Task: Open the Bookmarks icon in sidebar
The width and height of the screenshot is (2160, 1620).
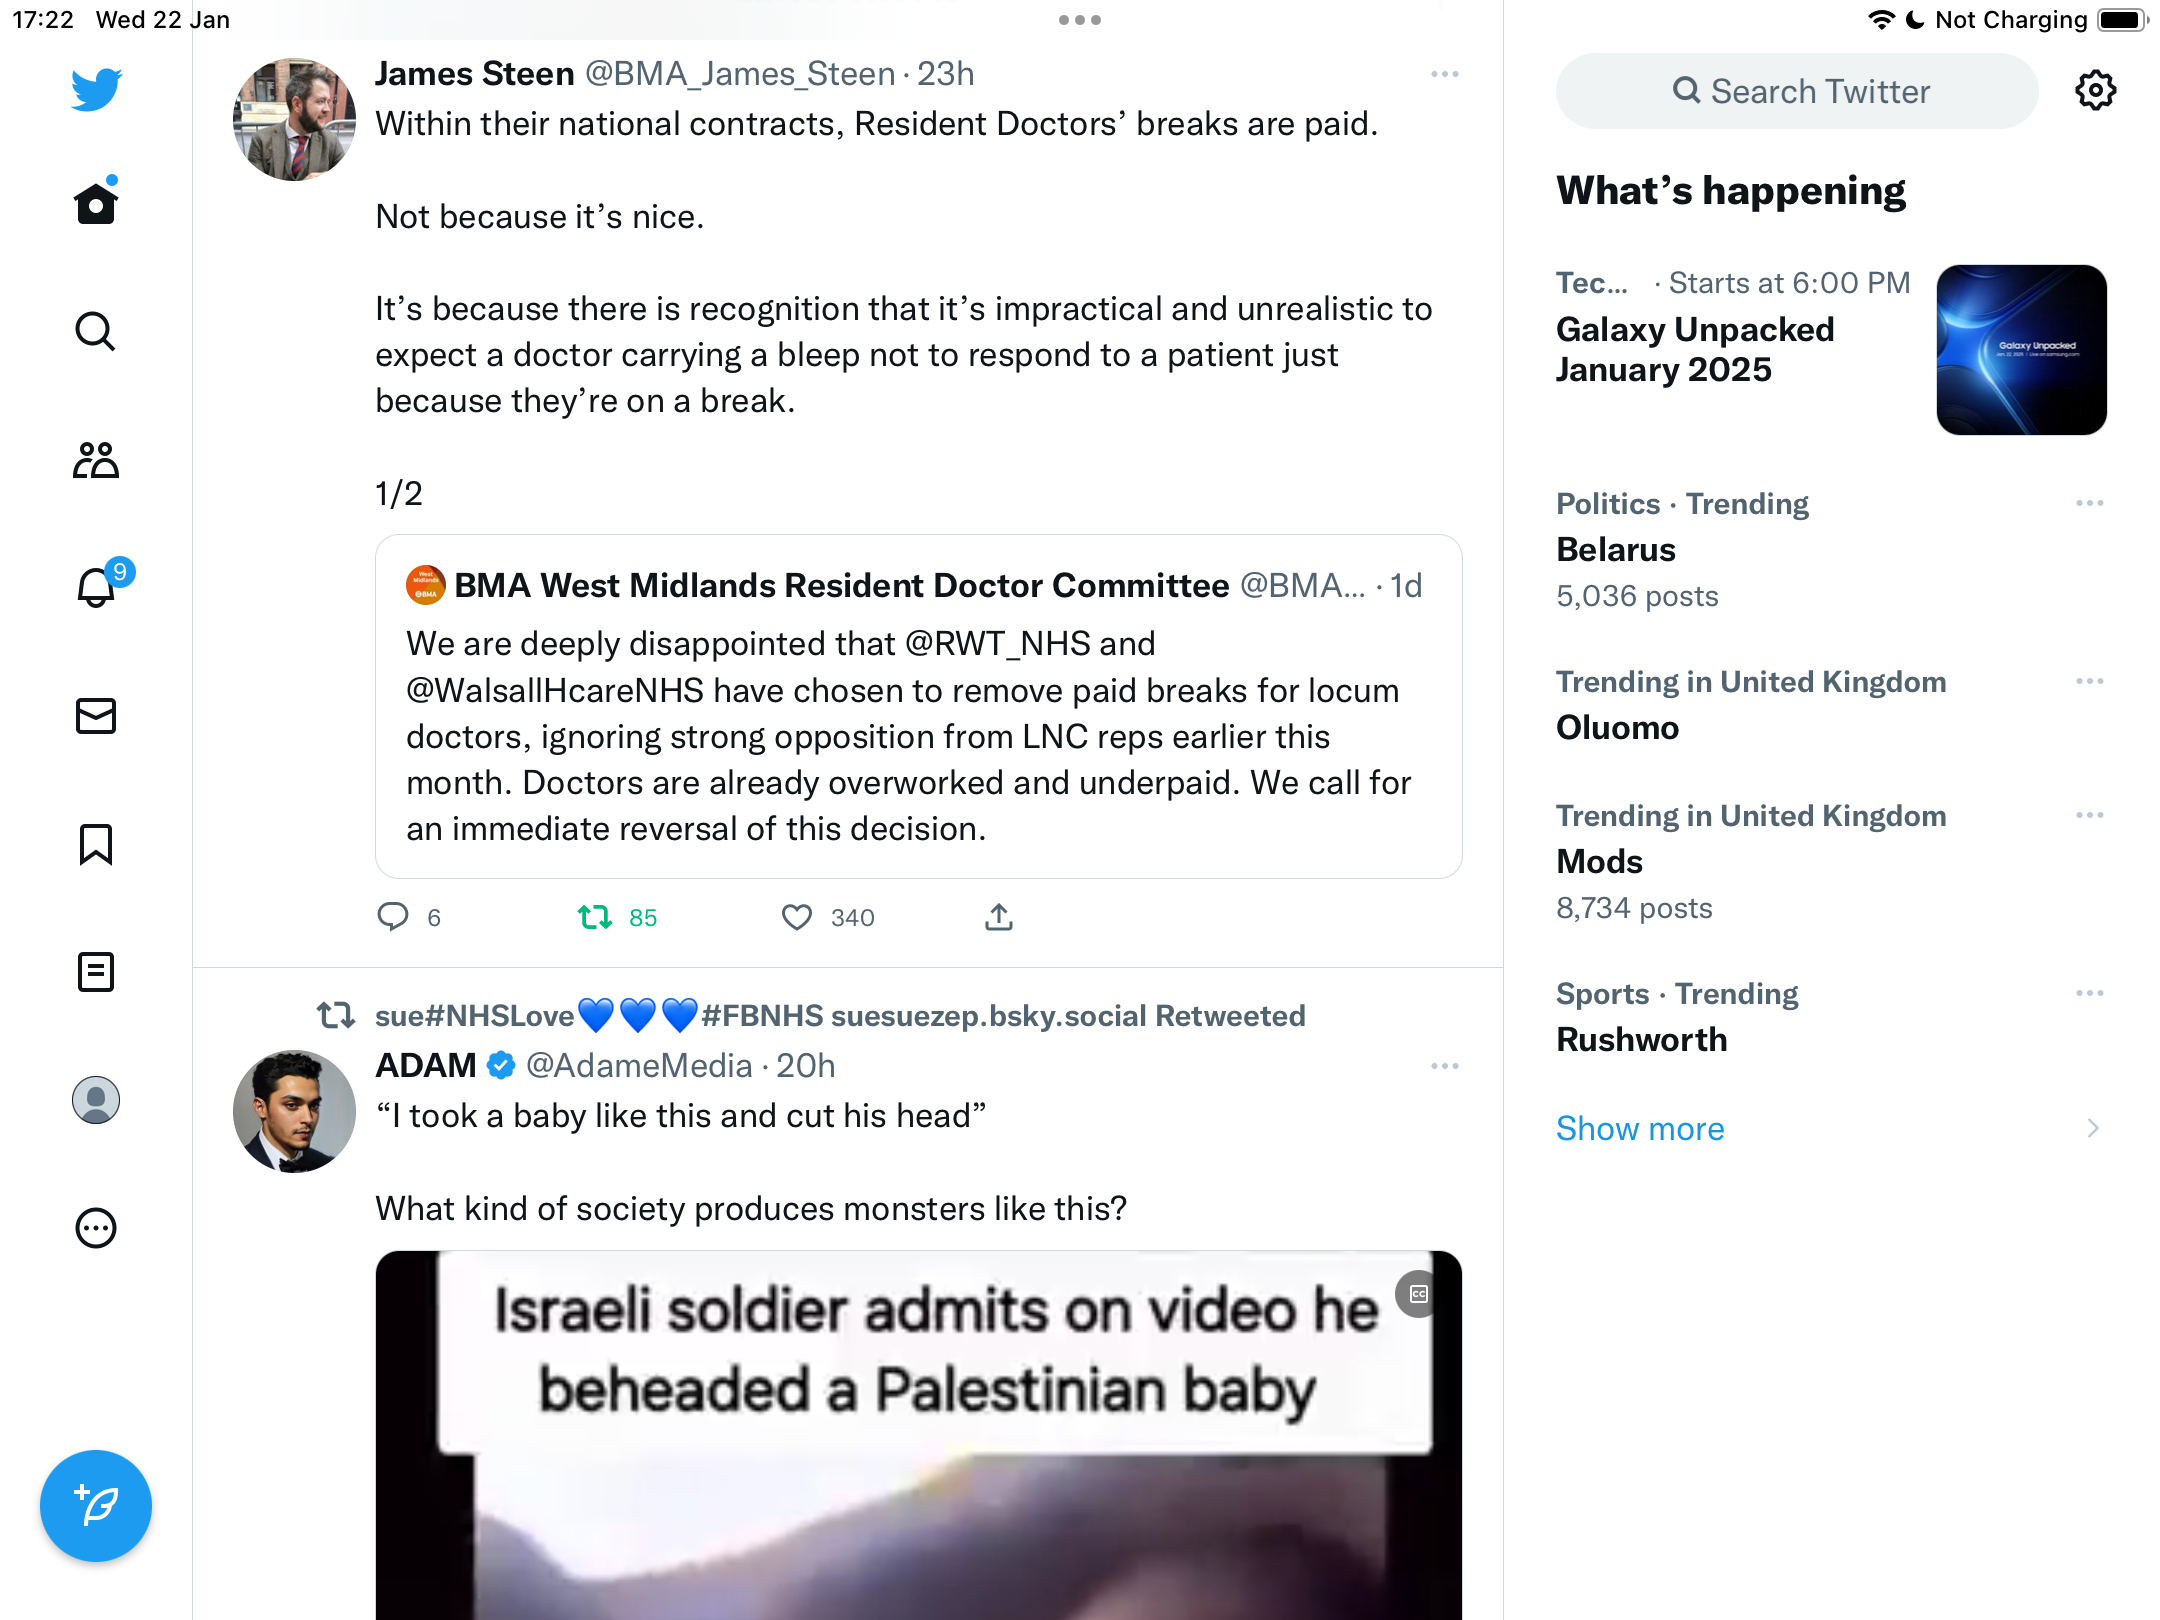Action: pos(96,844)
